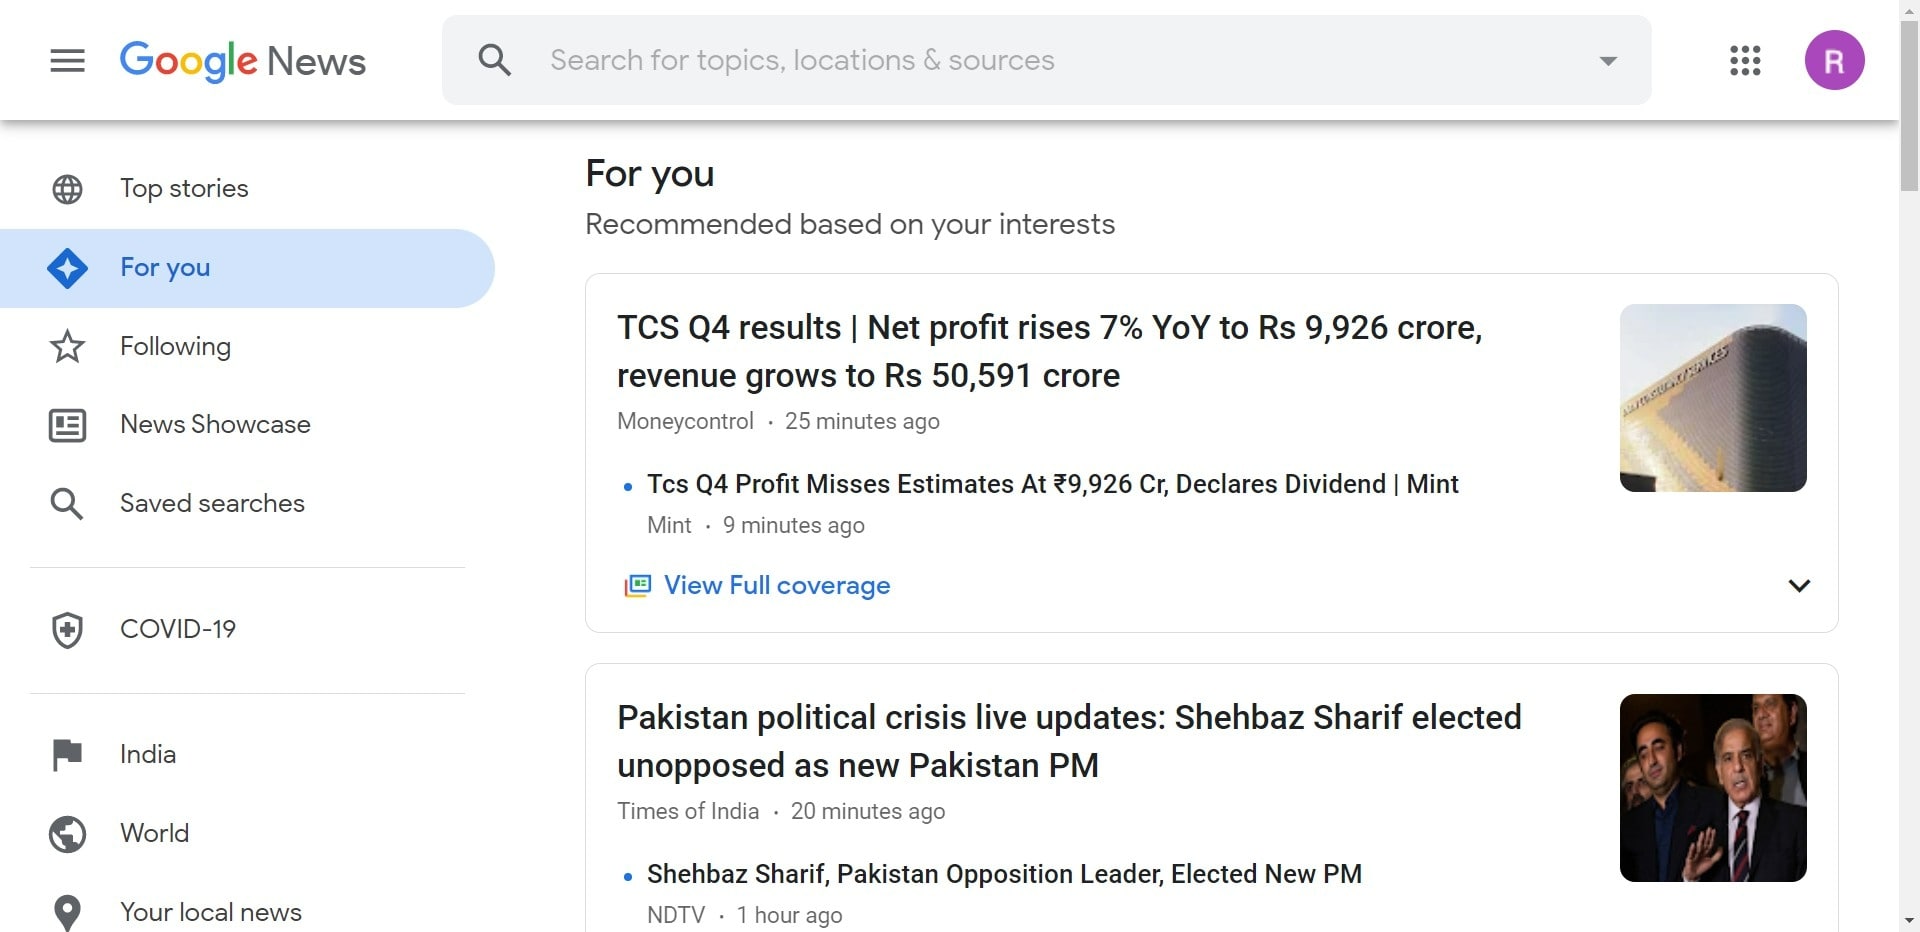Click the Your local news pin icon
The image size is (1920, 932).
point(67,912)
